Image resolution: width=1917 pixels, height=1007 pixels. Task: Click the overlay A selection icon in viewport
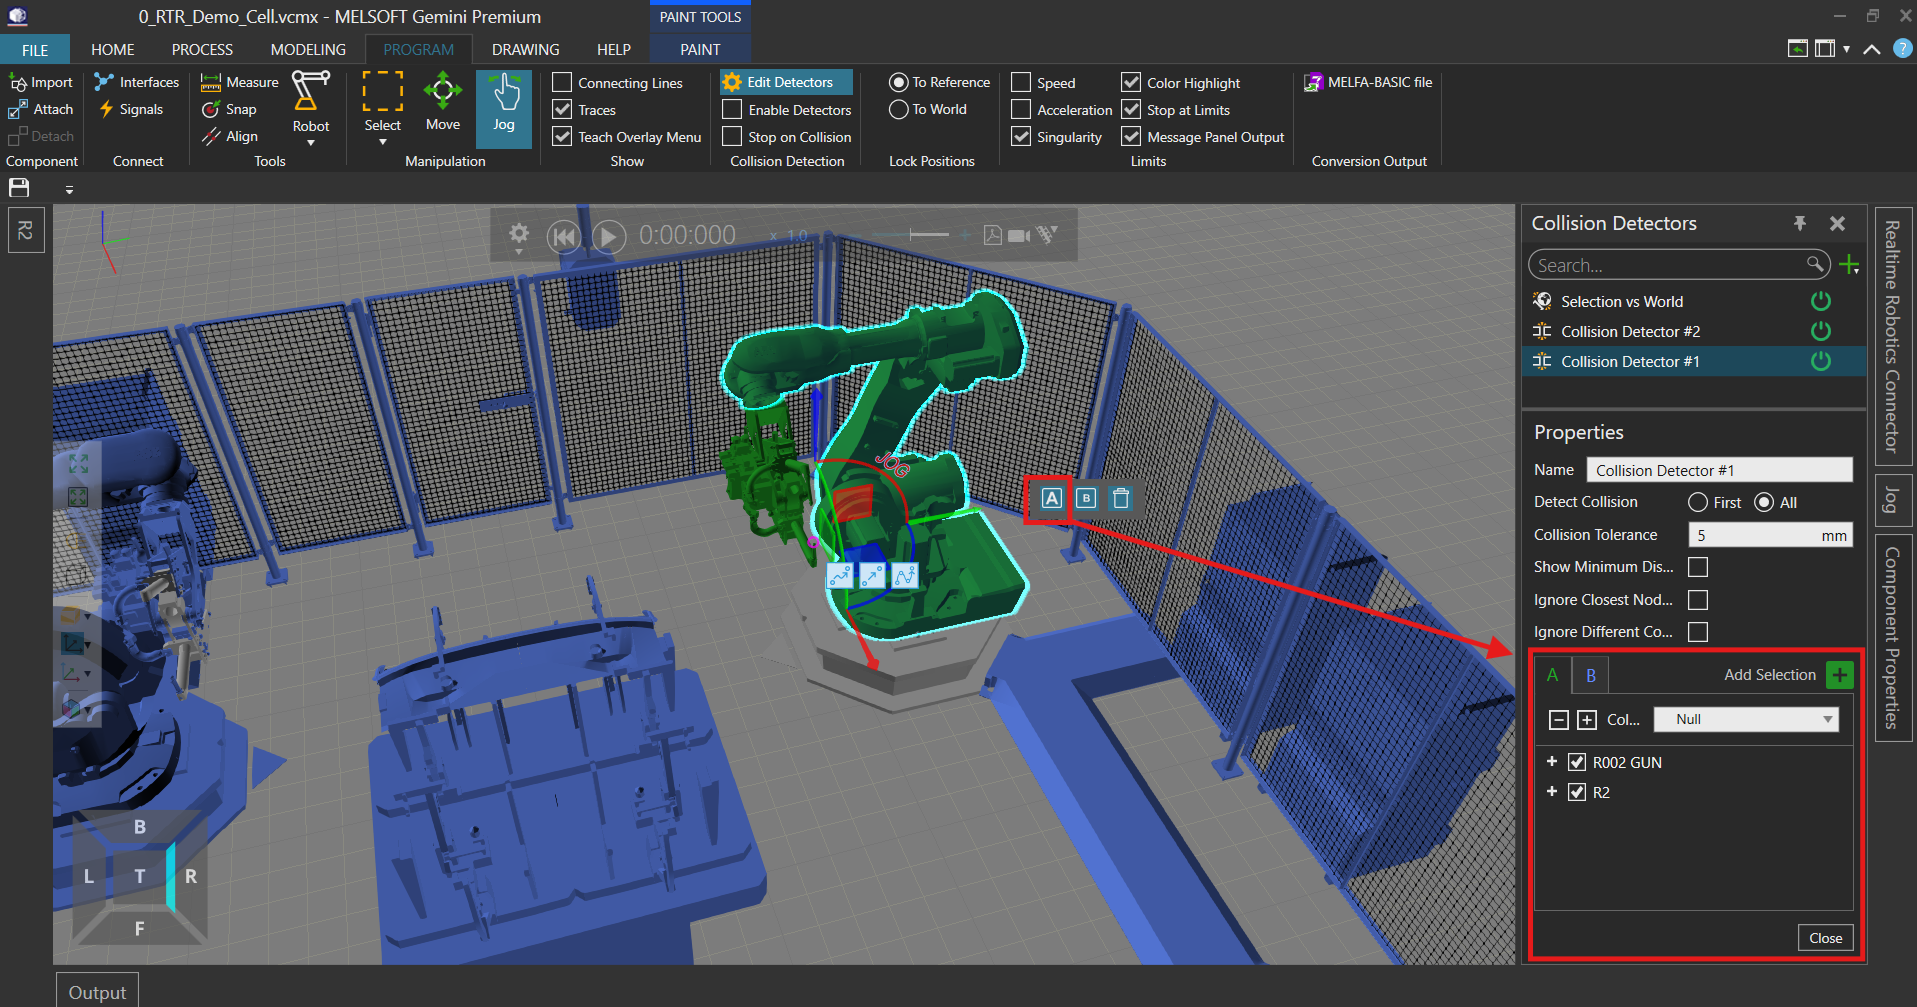tap(1051, 498)
